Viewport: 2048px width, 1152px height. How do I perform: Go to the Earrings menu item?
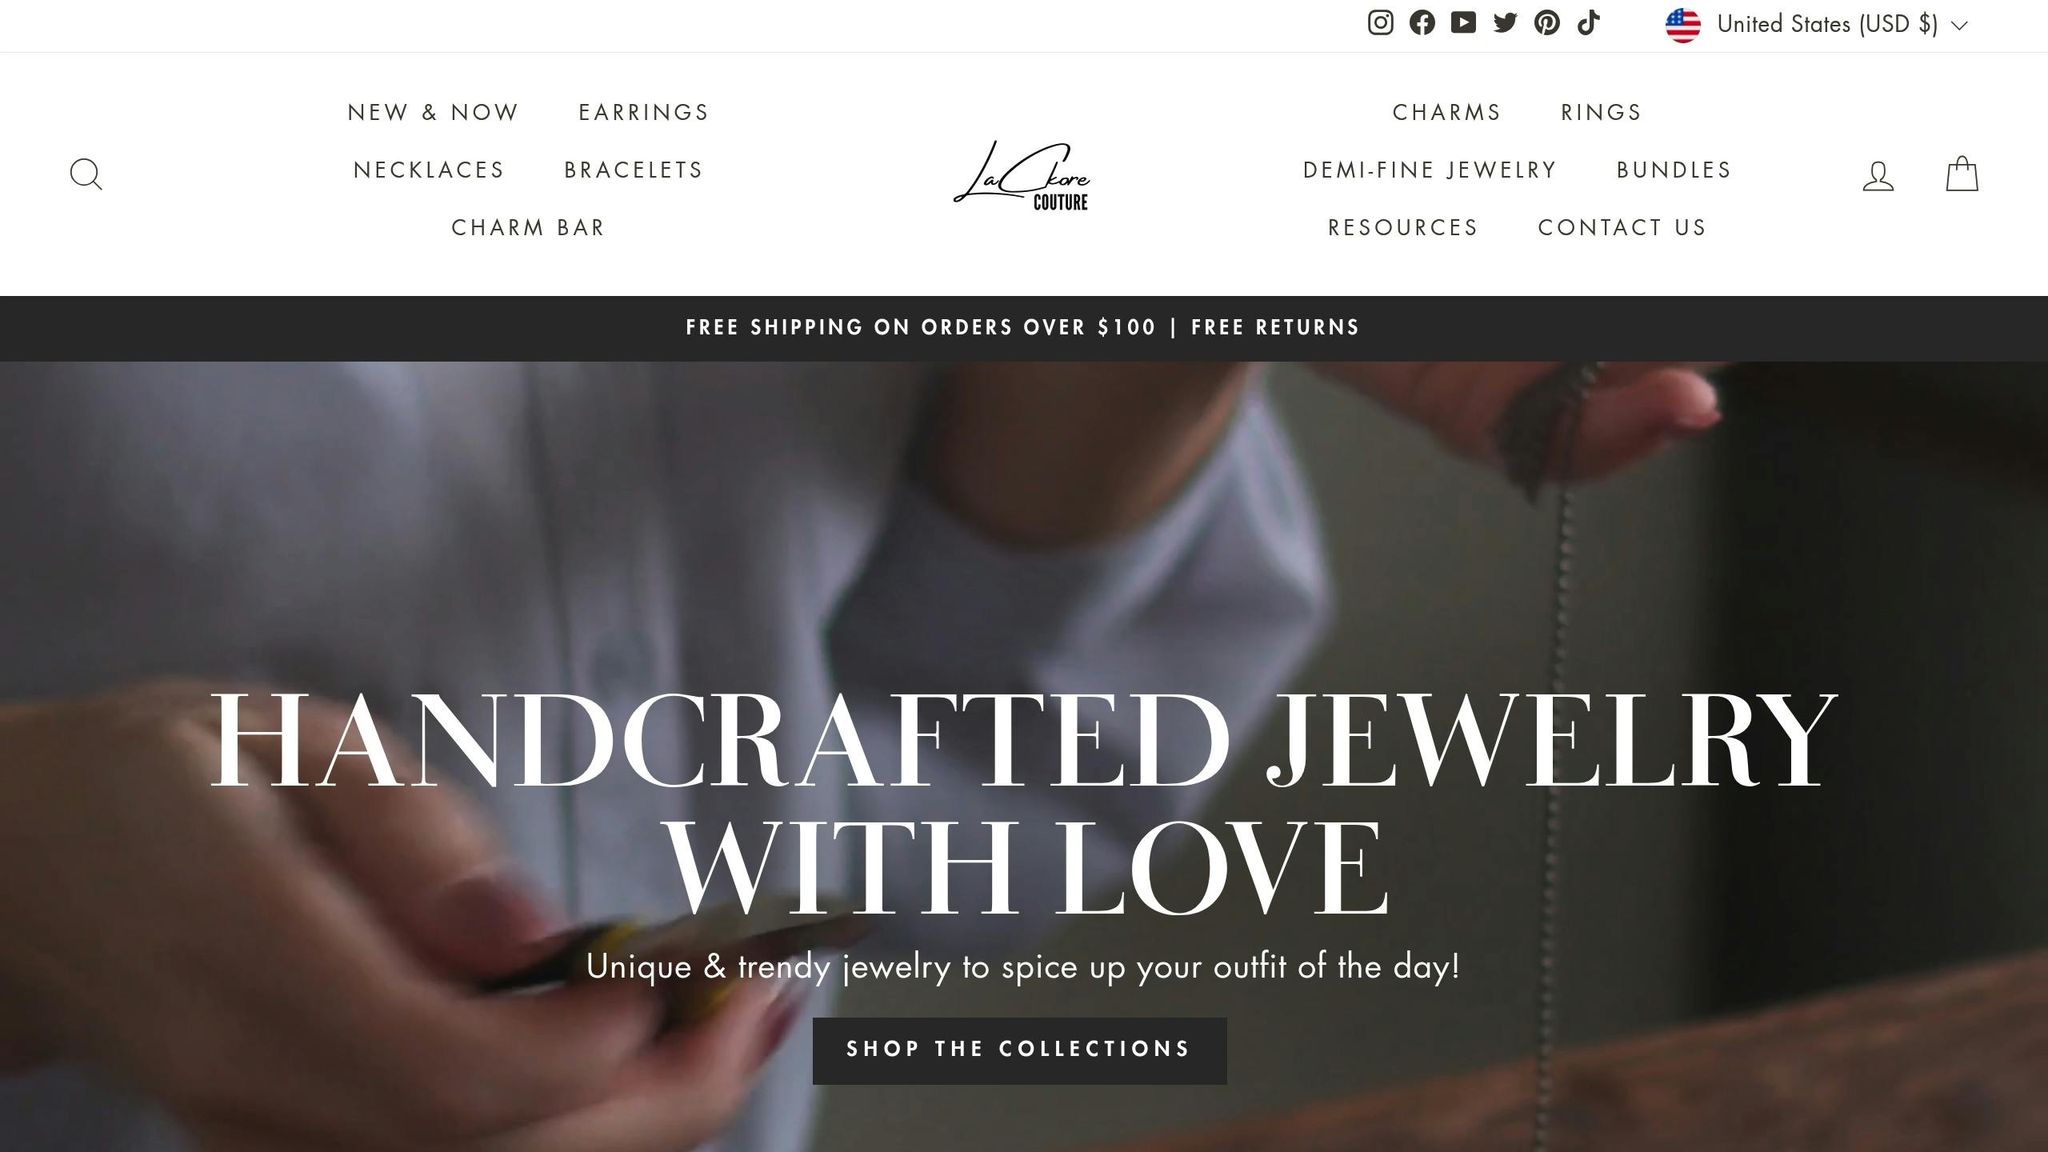(644, 112)
